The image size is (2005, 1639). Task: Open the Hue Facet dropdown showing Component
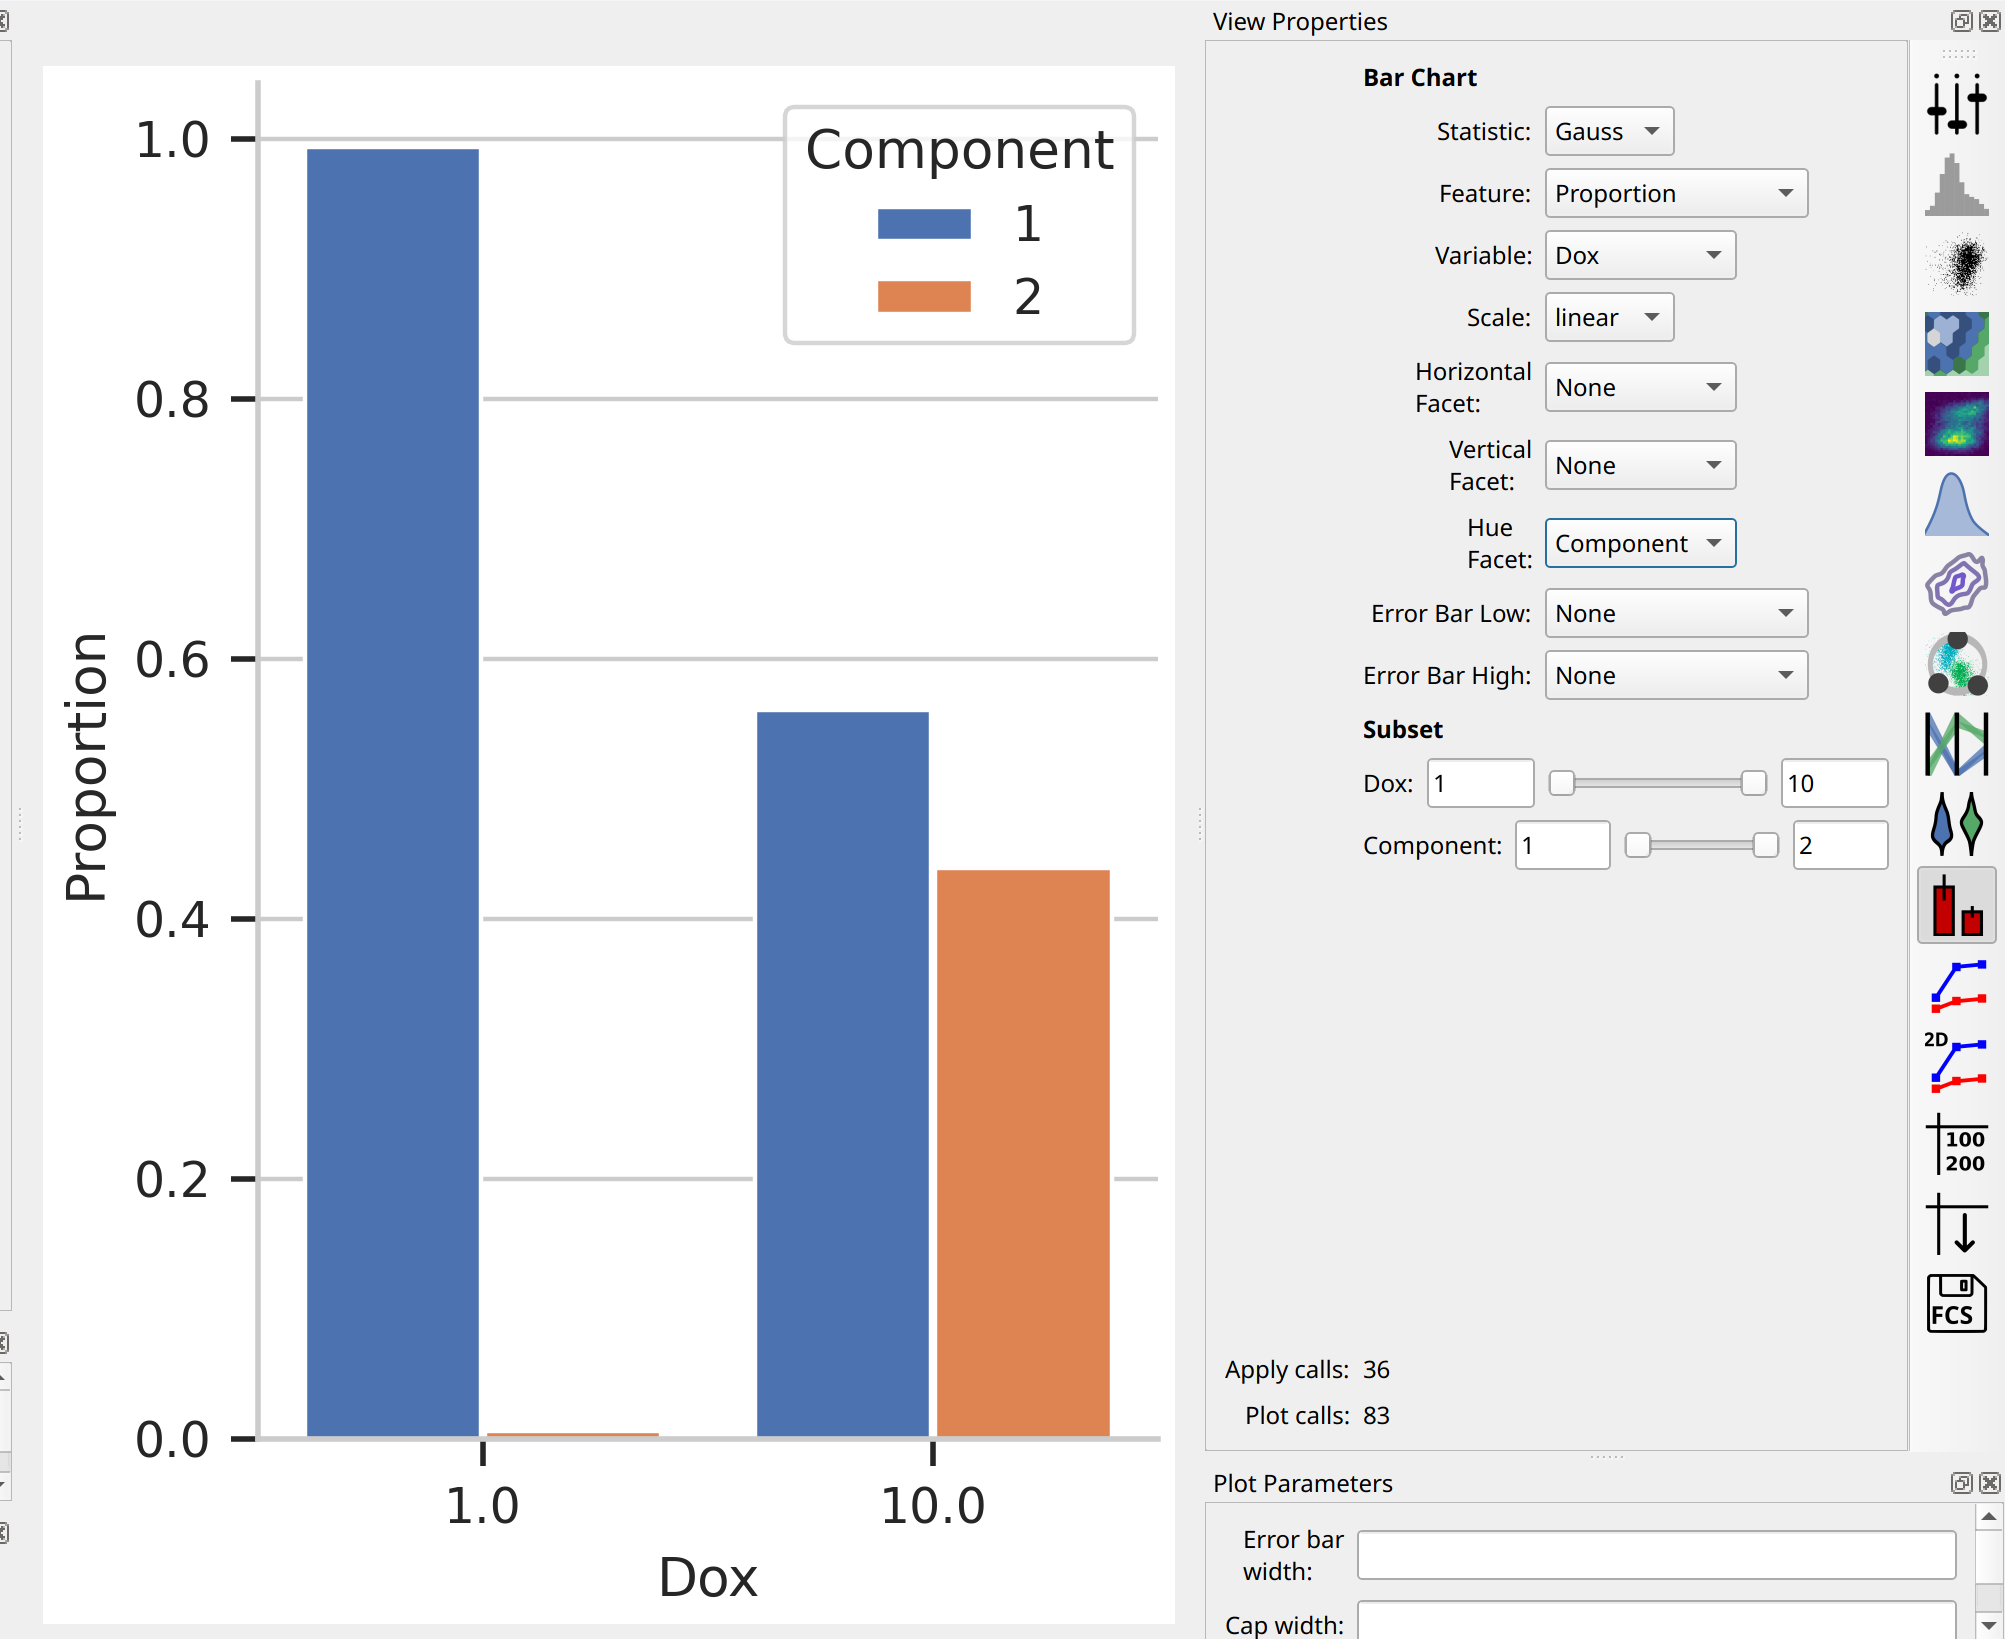pyautogui.click(x=1640, y=544)
